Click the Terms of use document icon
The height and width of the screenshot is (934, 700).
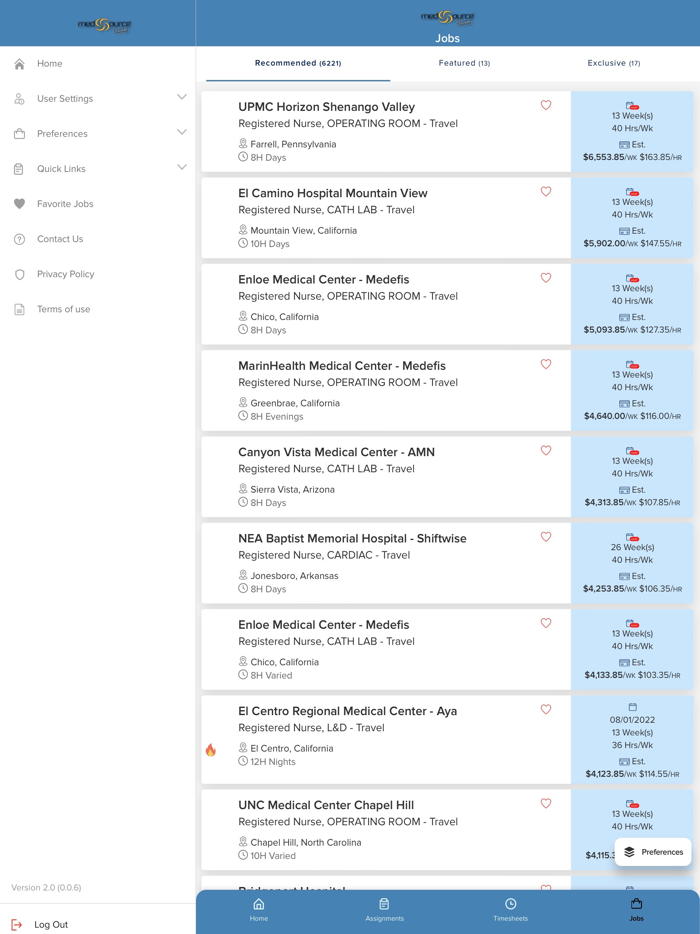pos(20,309)
